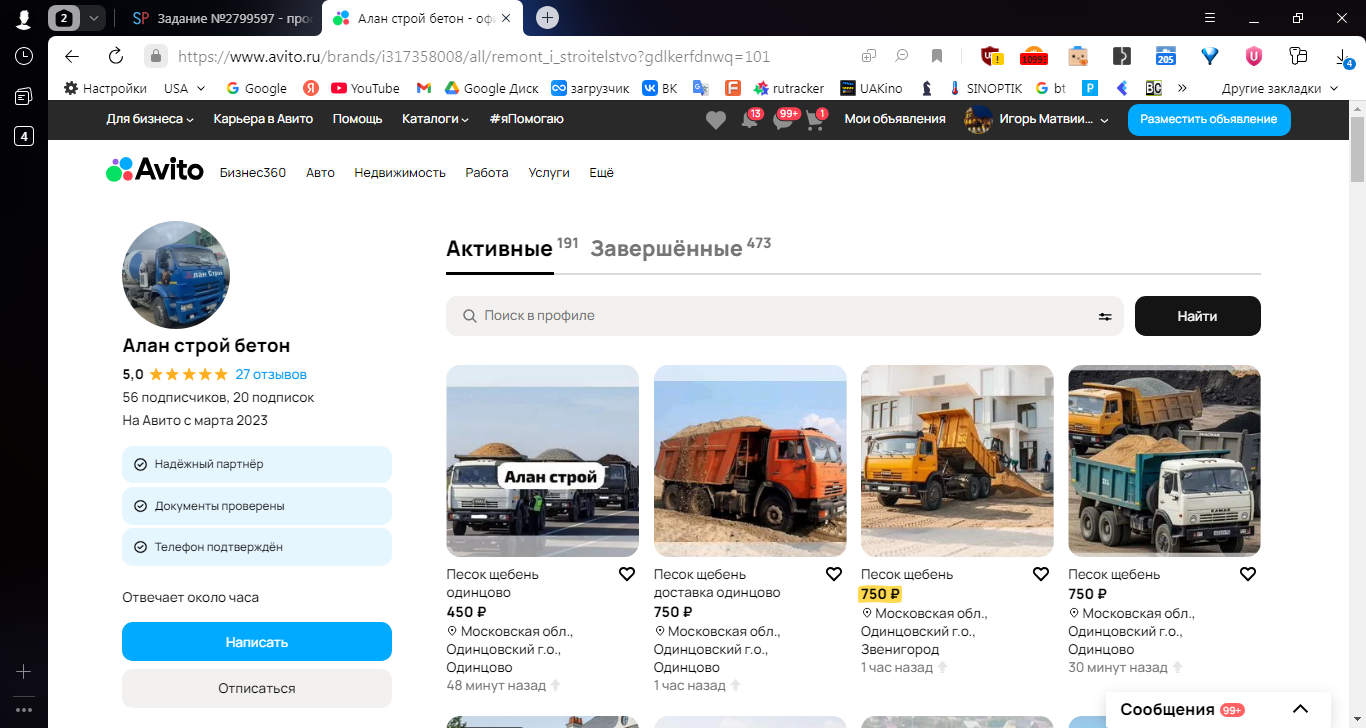Click the Avito logo
This screenshot has height=728, width=1366.
tap(155, 170)
